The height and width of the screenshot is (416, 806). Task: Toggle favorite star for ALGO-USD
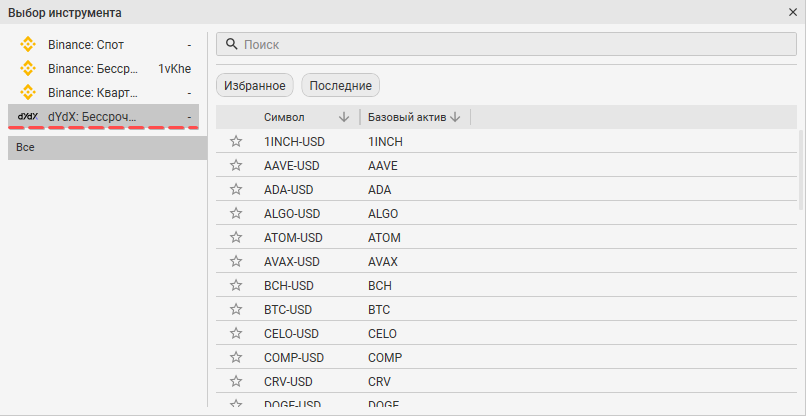pyautogui.click(x=236, y=213)
